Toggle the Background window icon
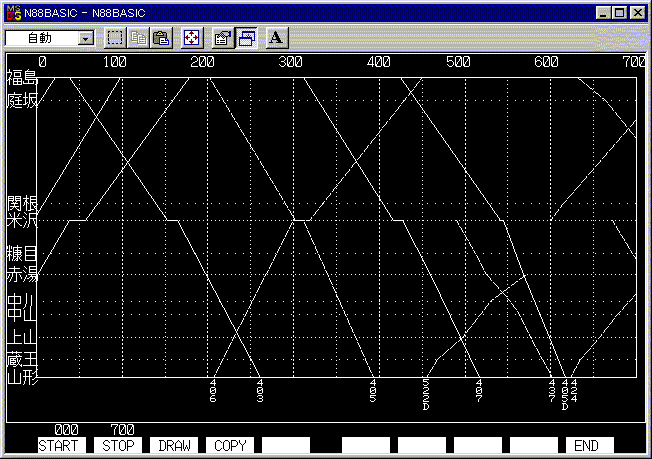Screen dimensions: 652x459 246,38
